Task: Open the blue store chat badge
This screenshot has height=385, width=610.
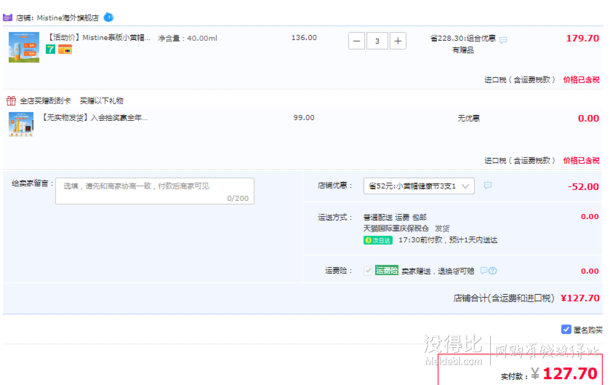Action: point(109,17)
